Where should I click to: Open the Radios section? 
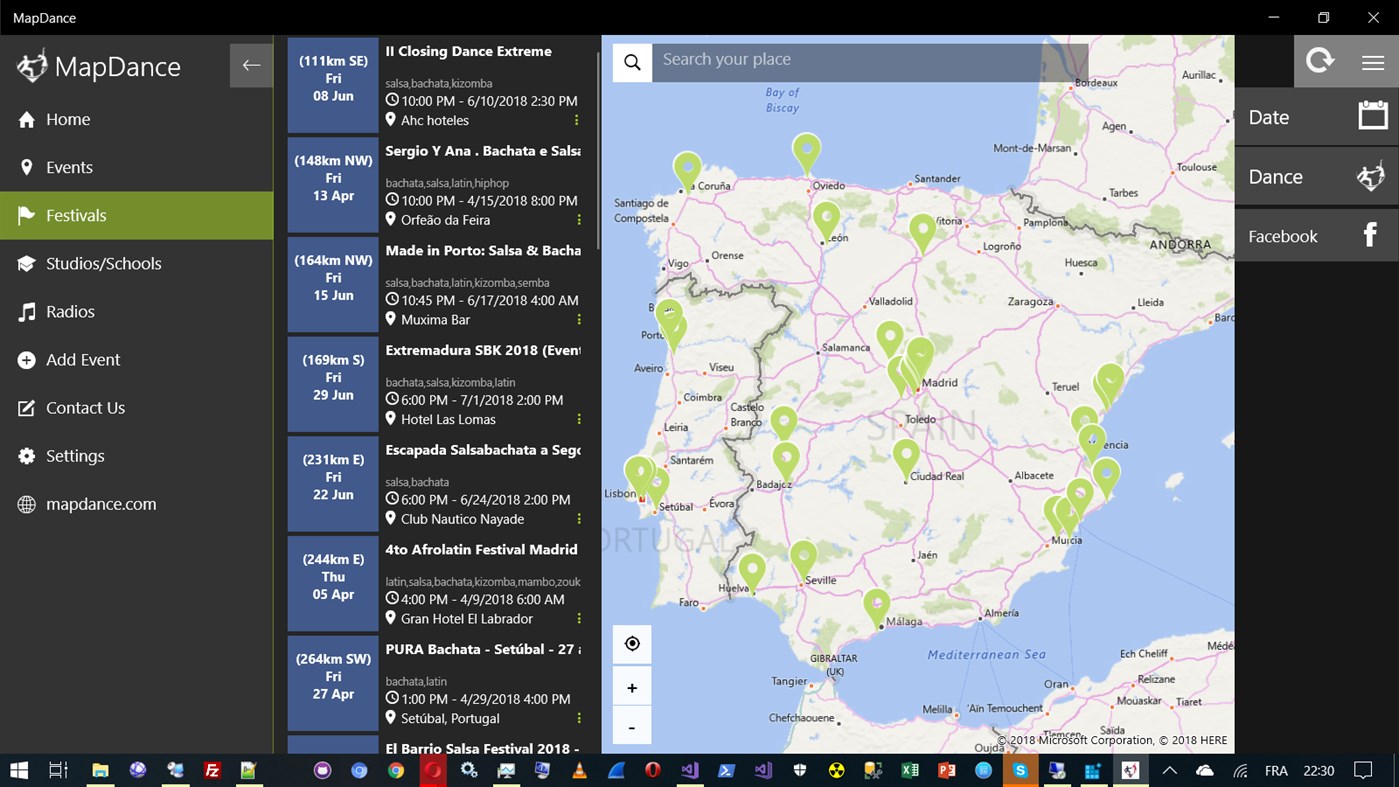point(136,311)
